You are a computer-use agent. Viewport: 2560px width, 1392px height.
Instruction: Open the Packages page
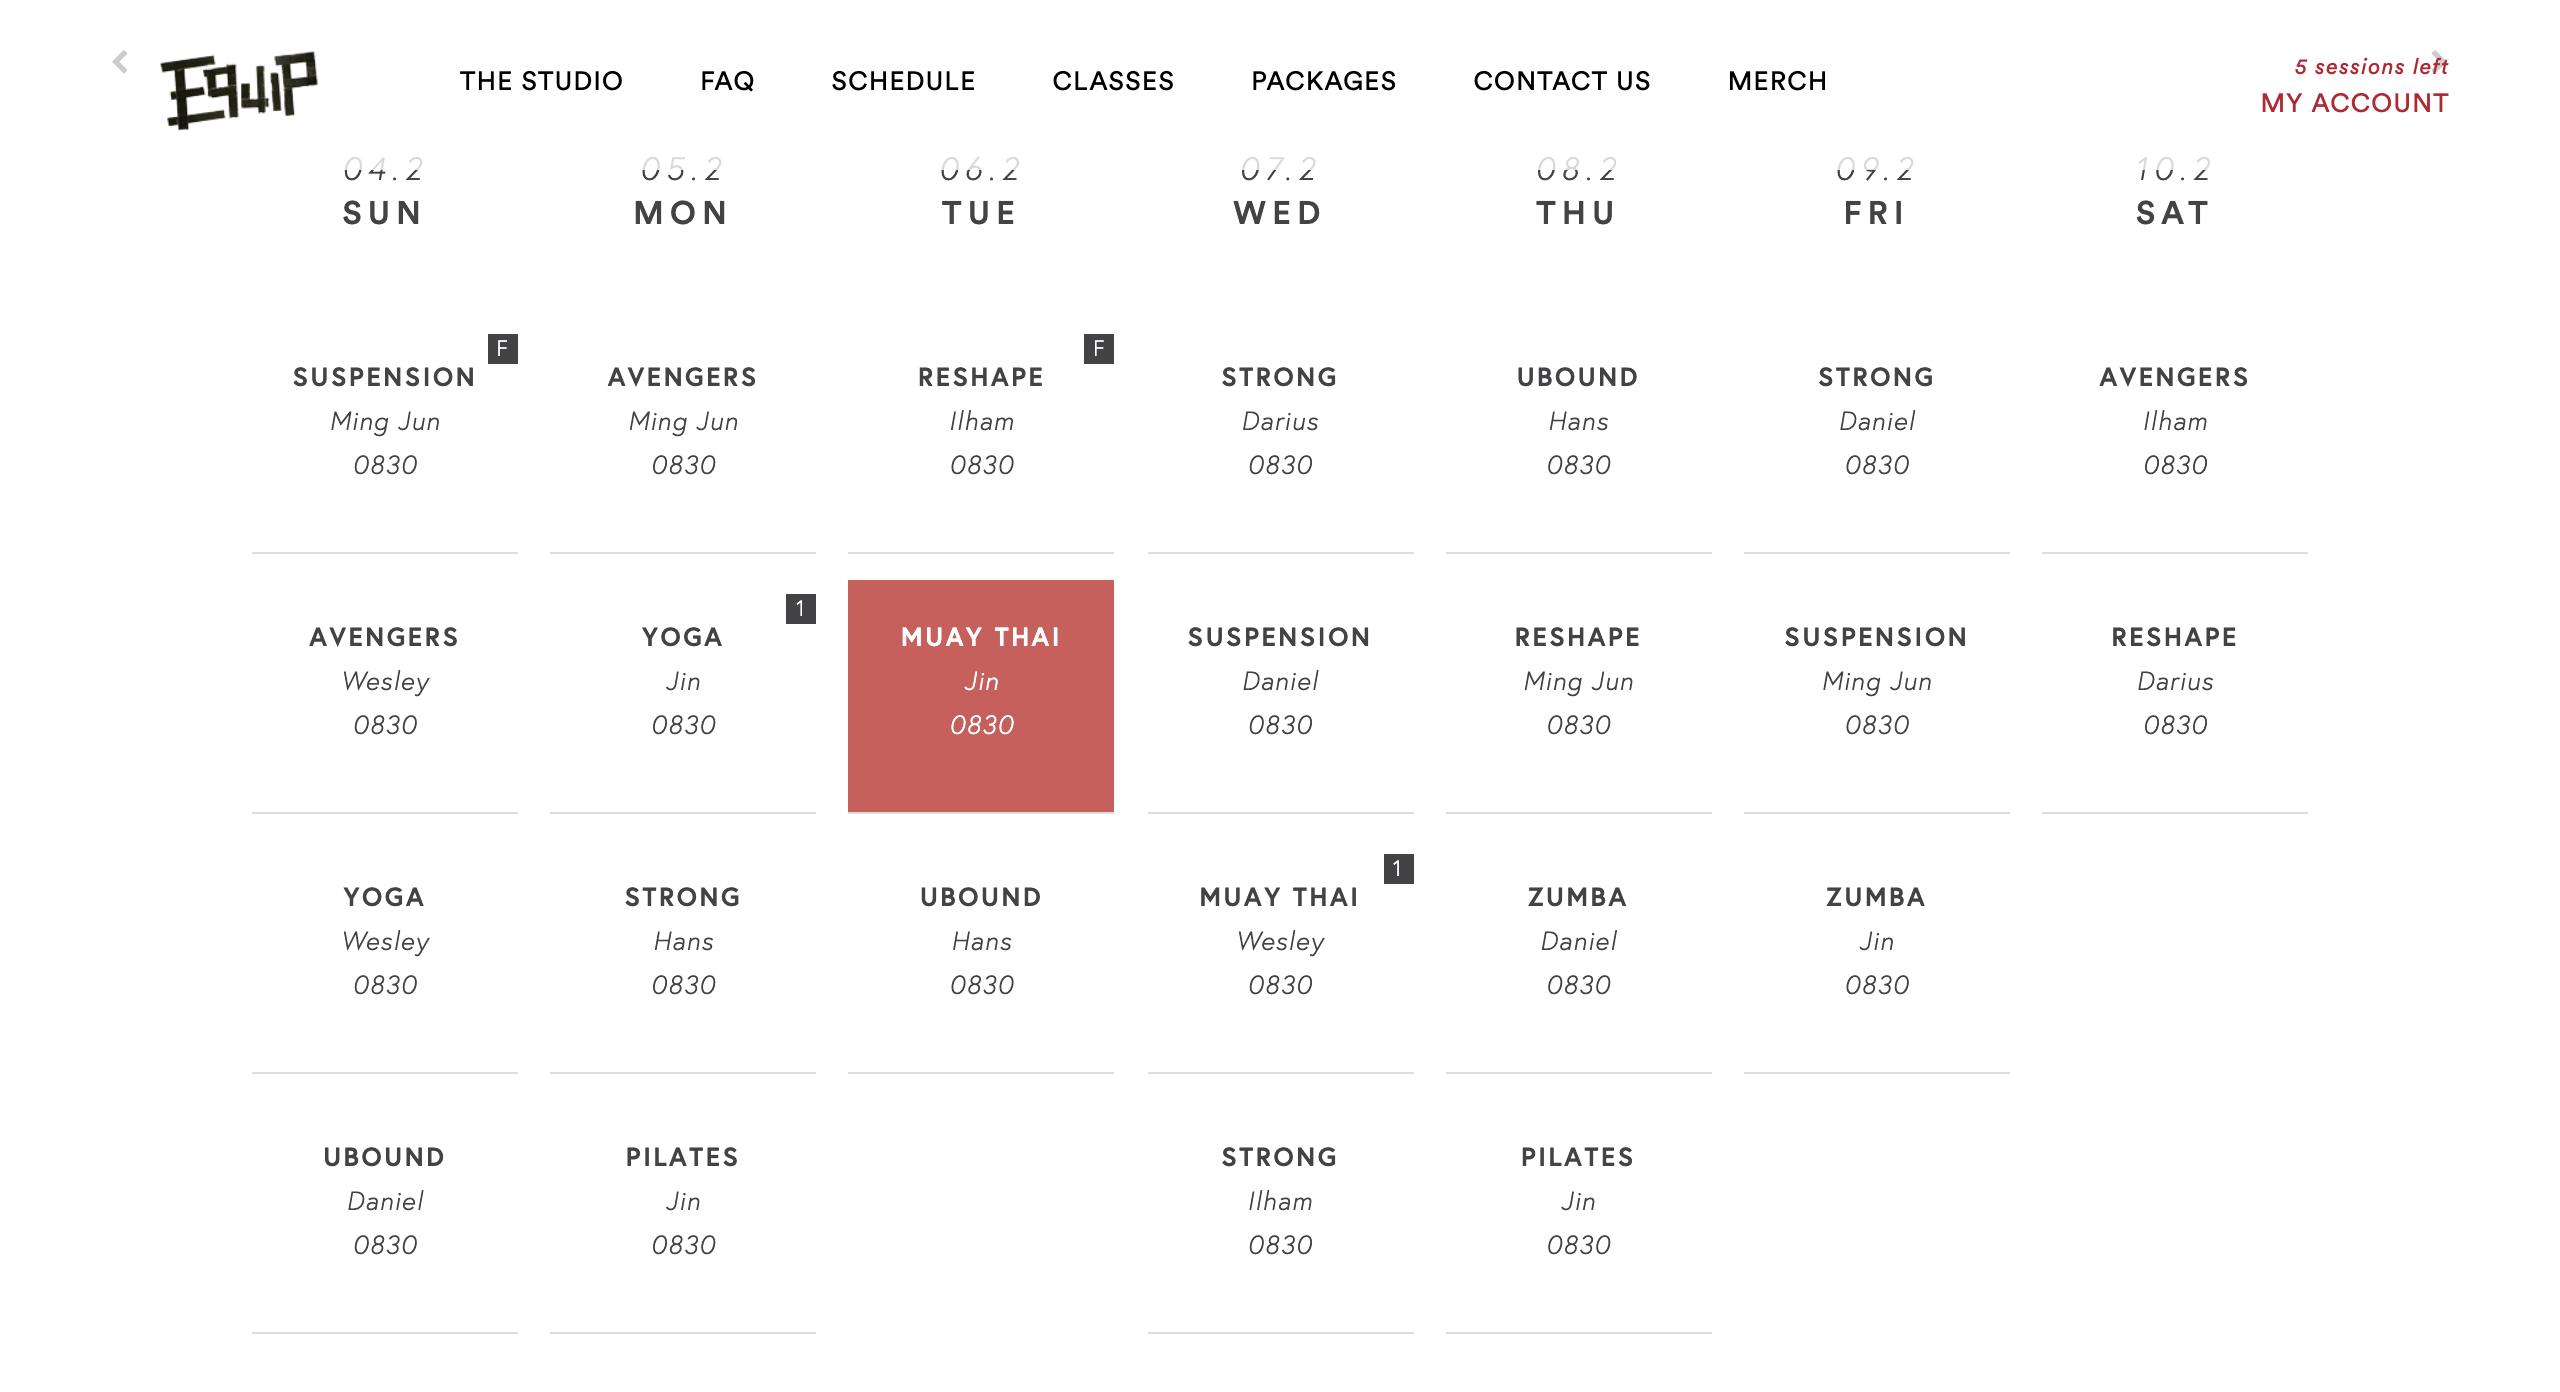click(1323, 81)
